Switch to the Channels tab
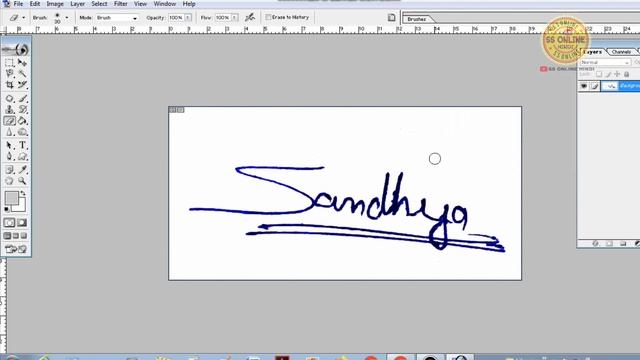640x360 pixels. tap(621, 52)
